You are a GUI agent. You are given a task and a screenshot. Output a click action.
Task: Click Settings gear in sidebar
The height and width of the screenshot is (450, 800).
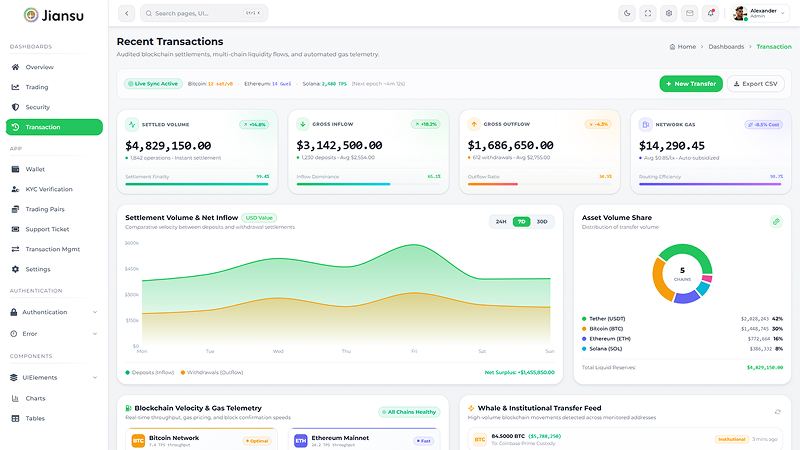coord(15,269)
